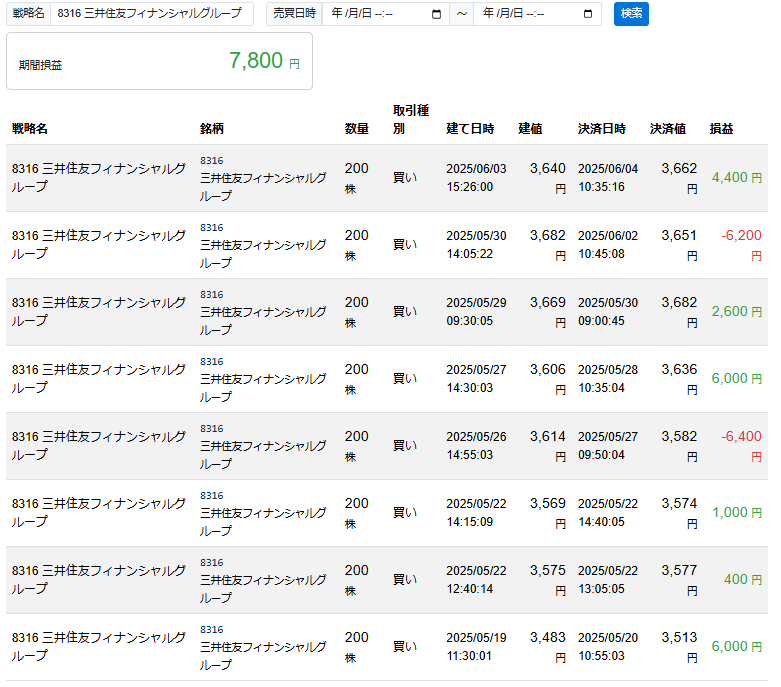Click the 4,400 円 profit value

[x=737, y=177]
